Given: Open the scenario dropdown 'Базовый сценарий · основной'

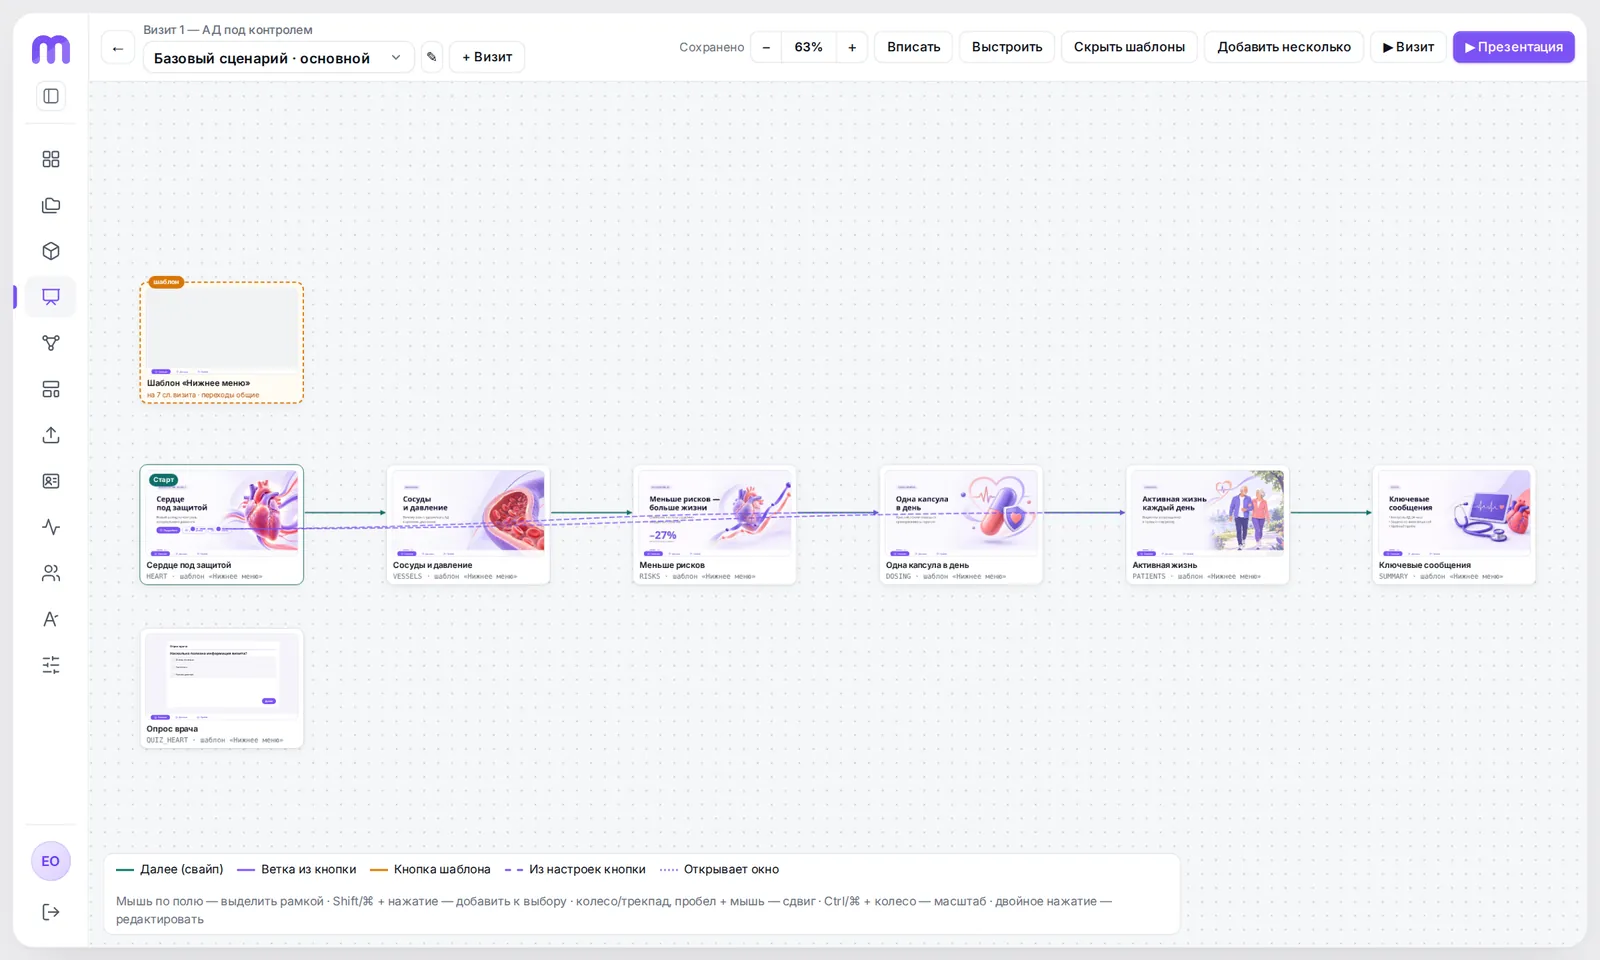Looking at the screenshot, I should pyautogui.click(x=278, y=58).
